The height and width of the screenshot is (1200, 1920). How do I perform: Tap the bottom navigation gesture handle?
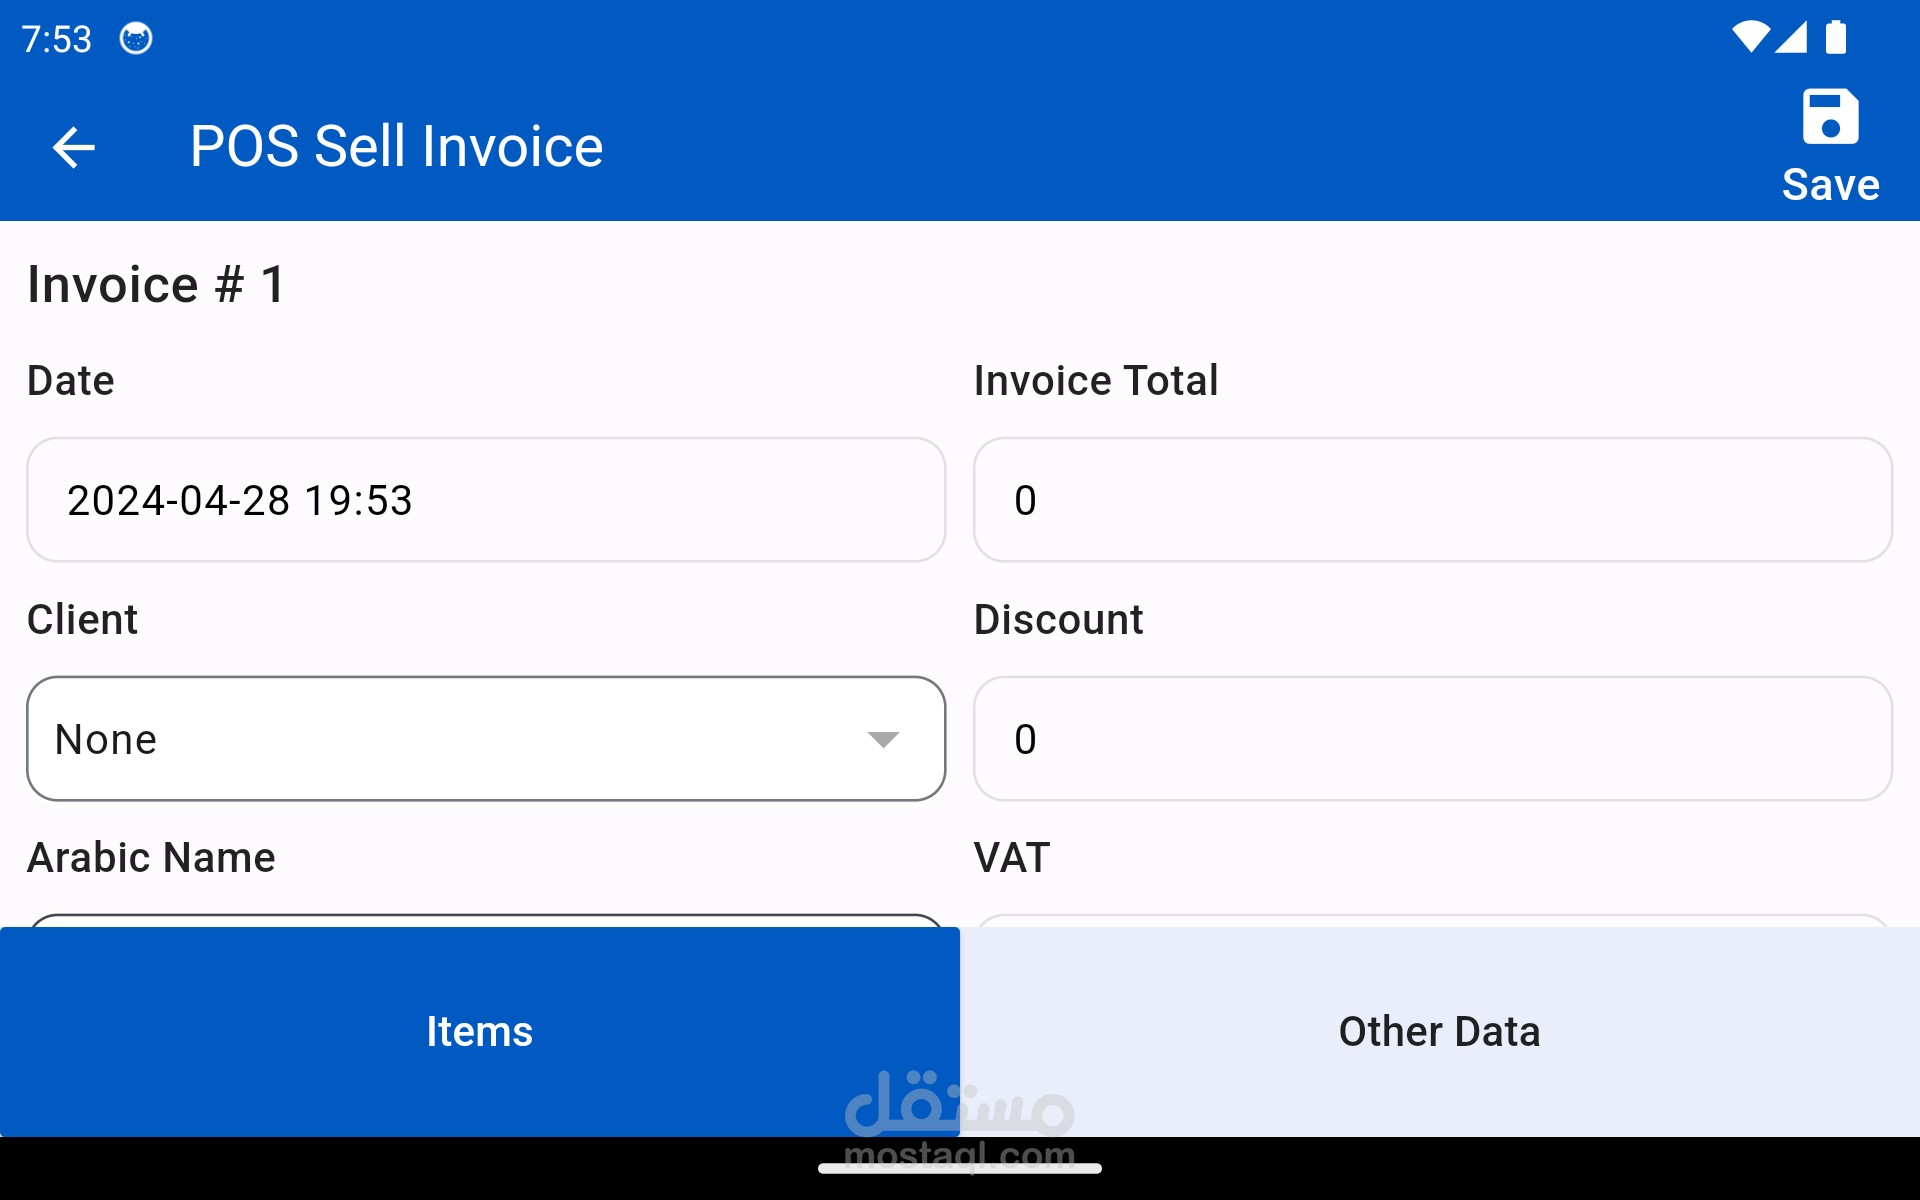tap(960, 1168)
